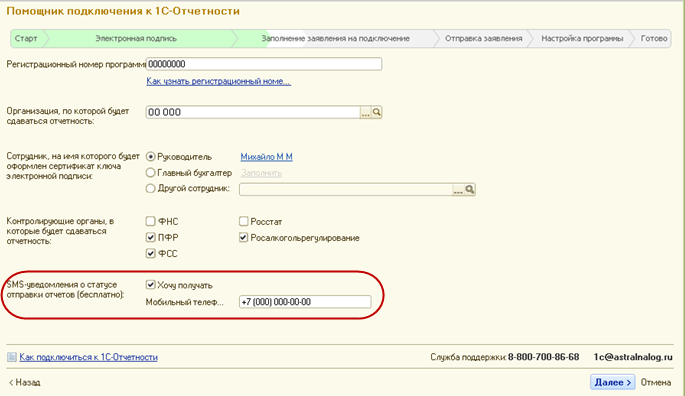Select the Другой сотрудник radio button
This screenshot has height=396, width=685.
pos(150,188)
